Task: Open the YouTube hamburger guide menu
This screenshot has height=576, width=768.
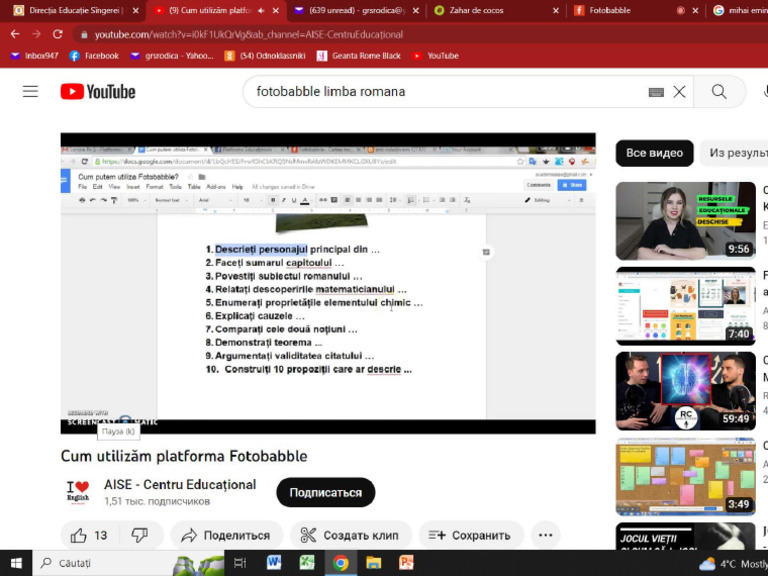Action: [30, 92]
